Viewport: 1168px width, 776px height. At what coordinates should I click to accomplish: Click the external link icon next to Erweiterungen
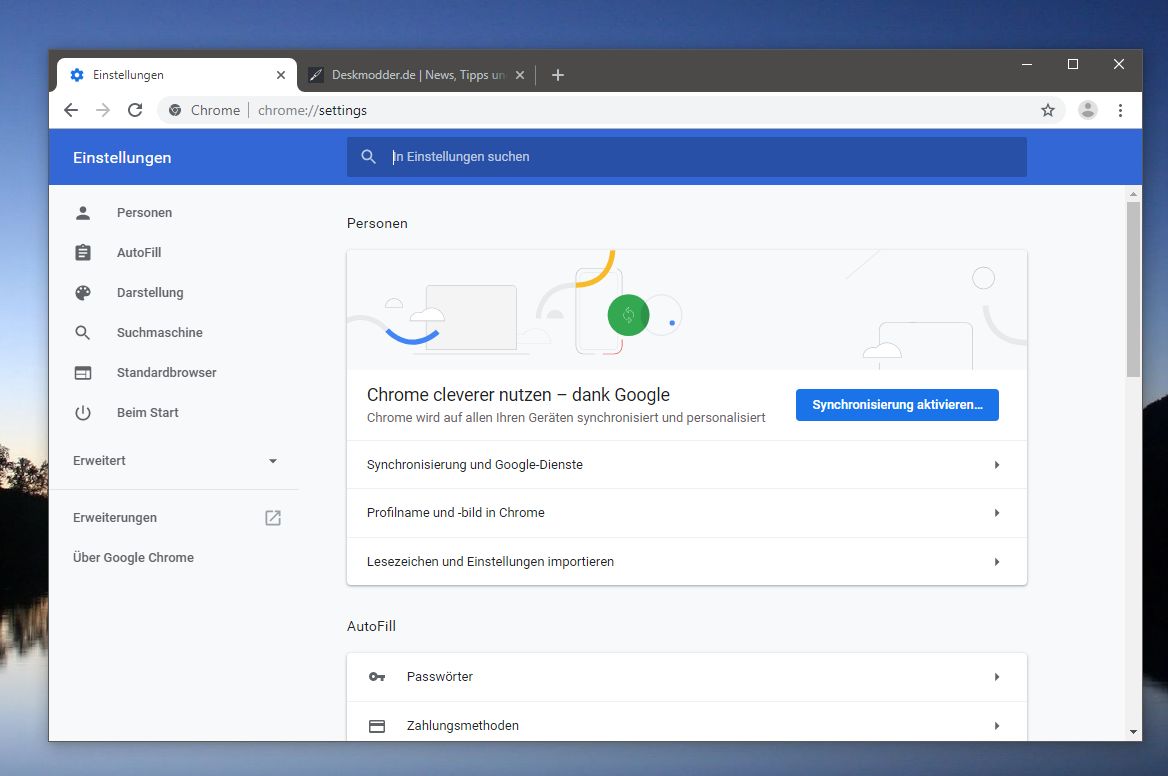[x=273, y=518]
